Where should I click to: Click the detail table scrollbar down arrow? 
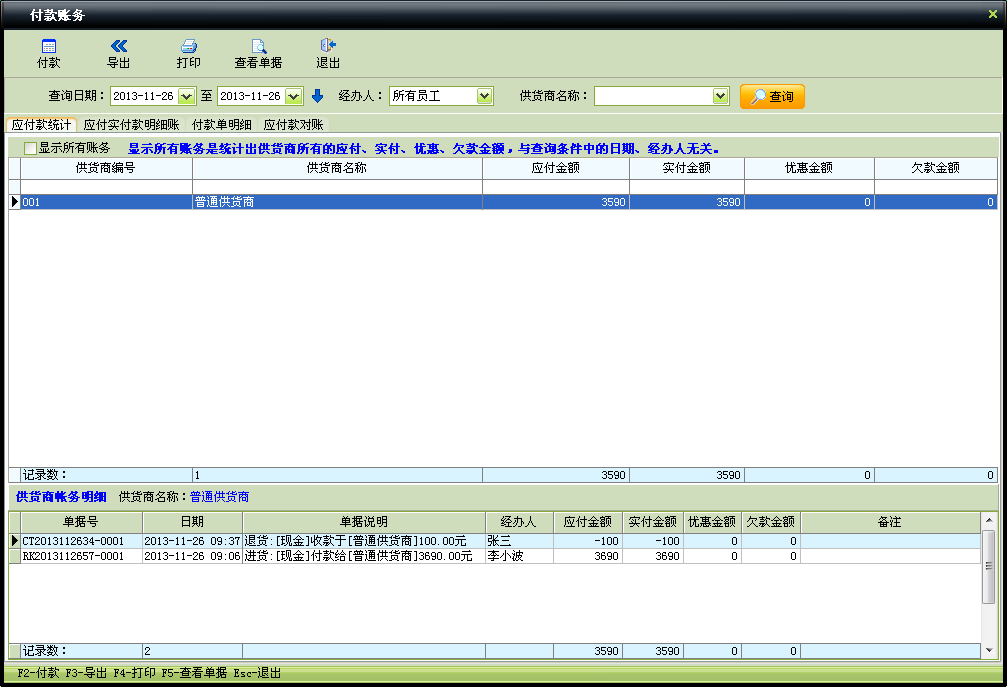[989, 650]
